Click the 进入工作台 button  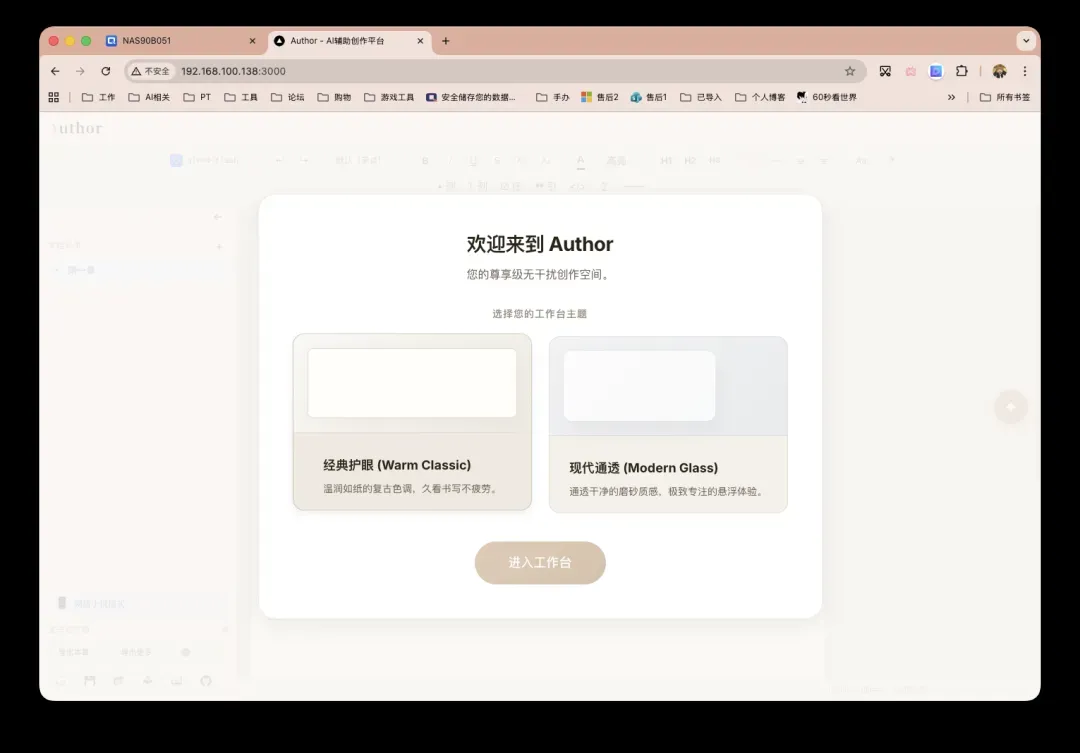pyautogui.click(x=540, y=563)
